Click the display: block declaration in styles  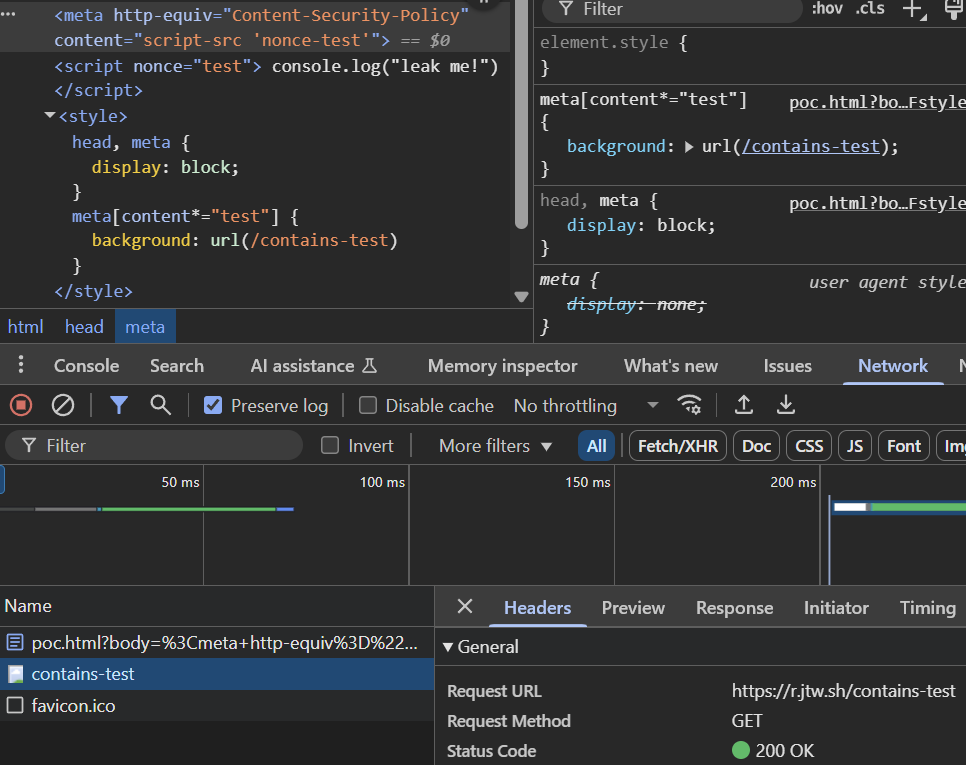tap(641, 225)
